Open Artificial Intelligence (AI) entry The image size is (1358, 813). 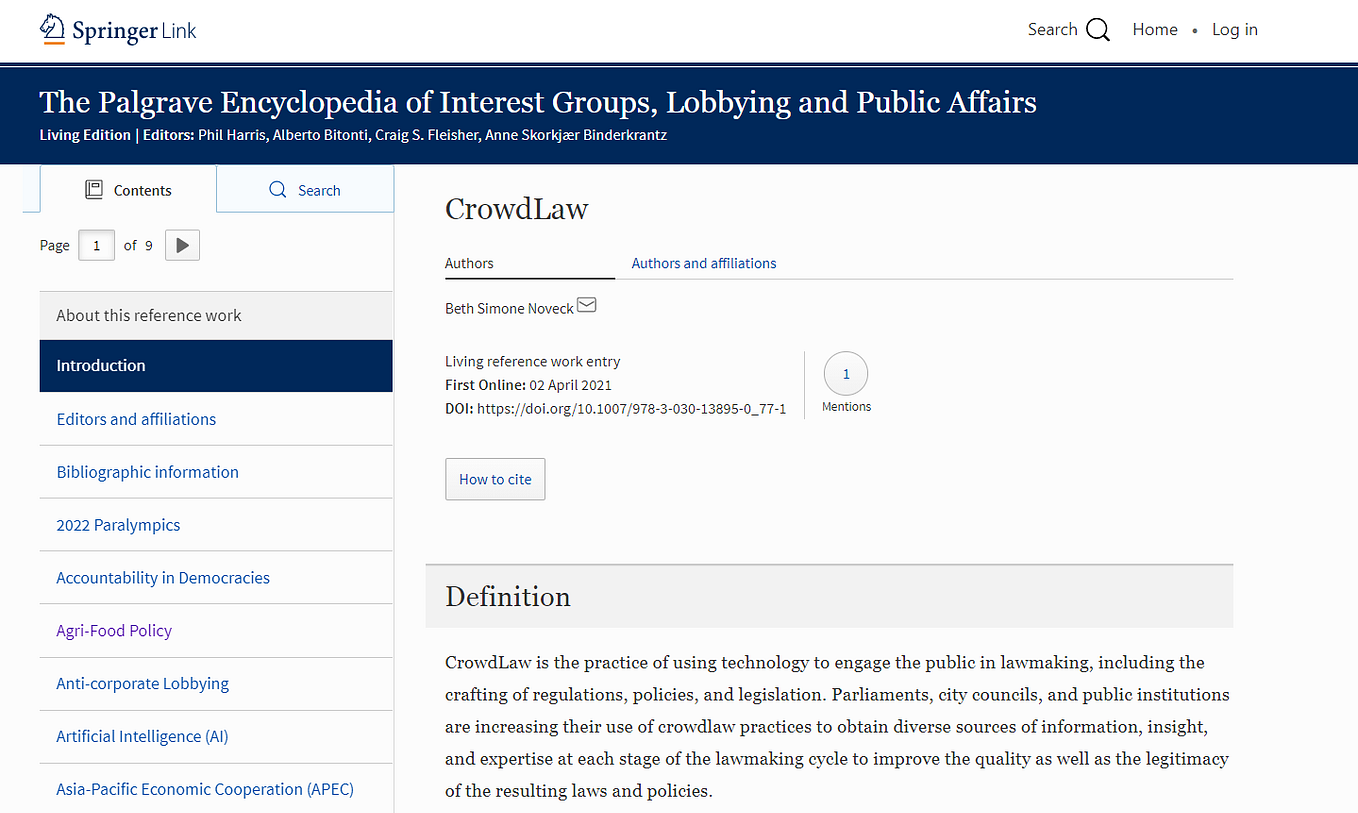[x=216, y=736]
